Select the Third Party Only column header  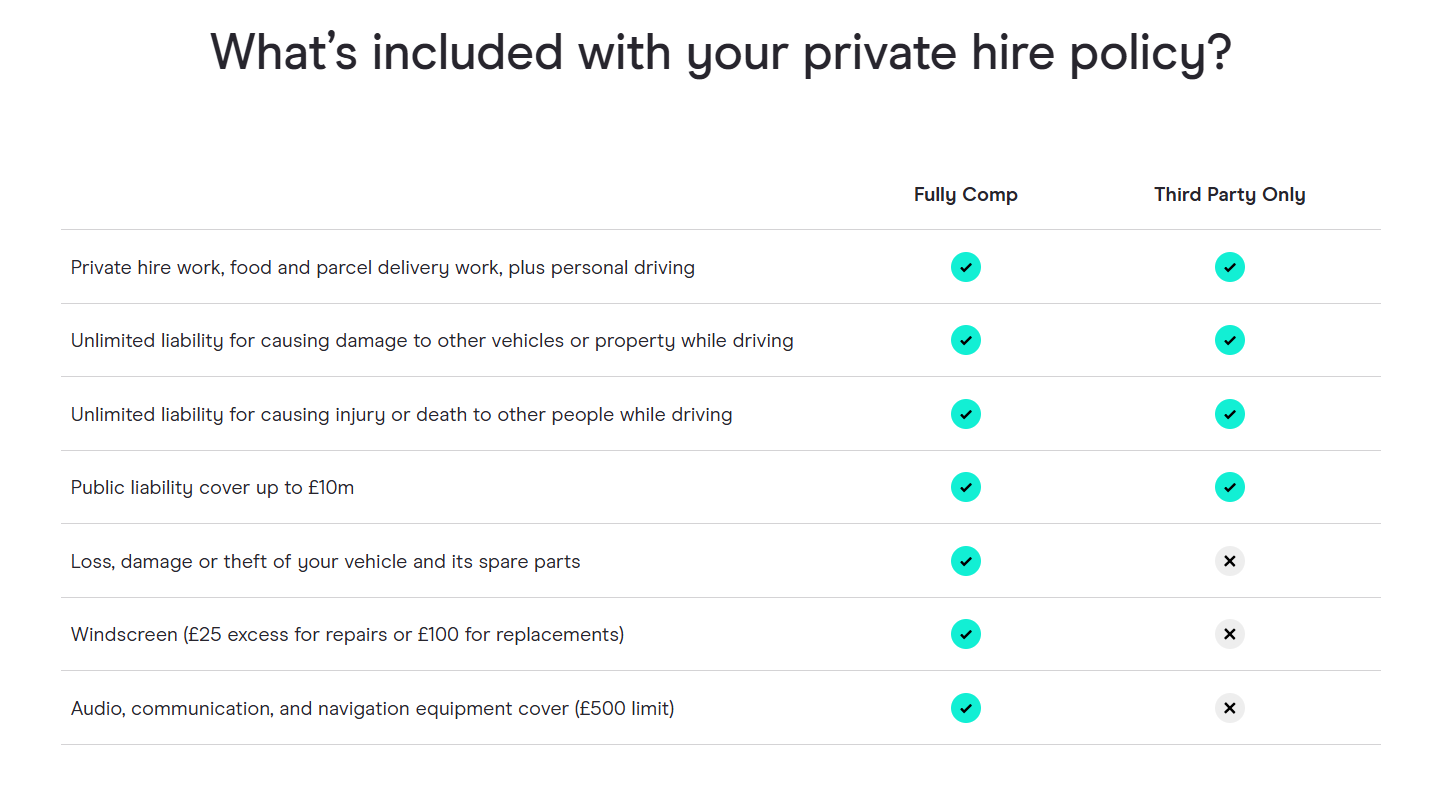point(1230,195)
